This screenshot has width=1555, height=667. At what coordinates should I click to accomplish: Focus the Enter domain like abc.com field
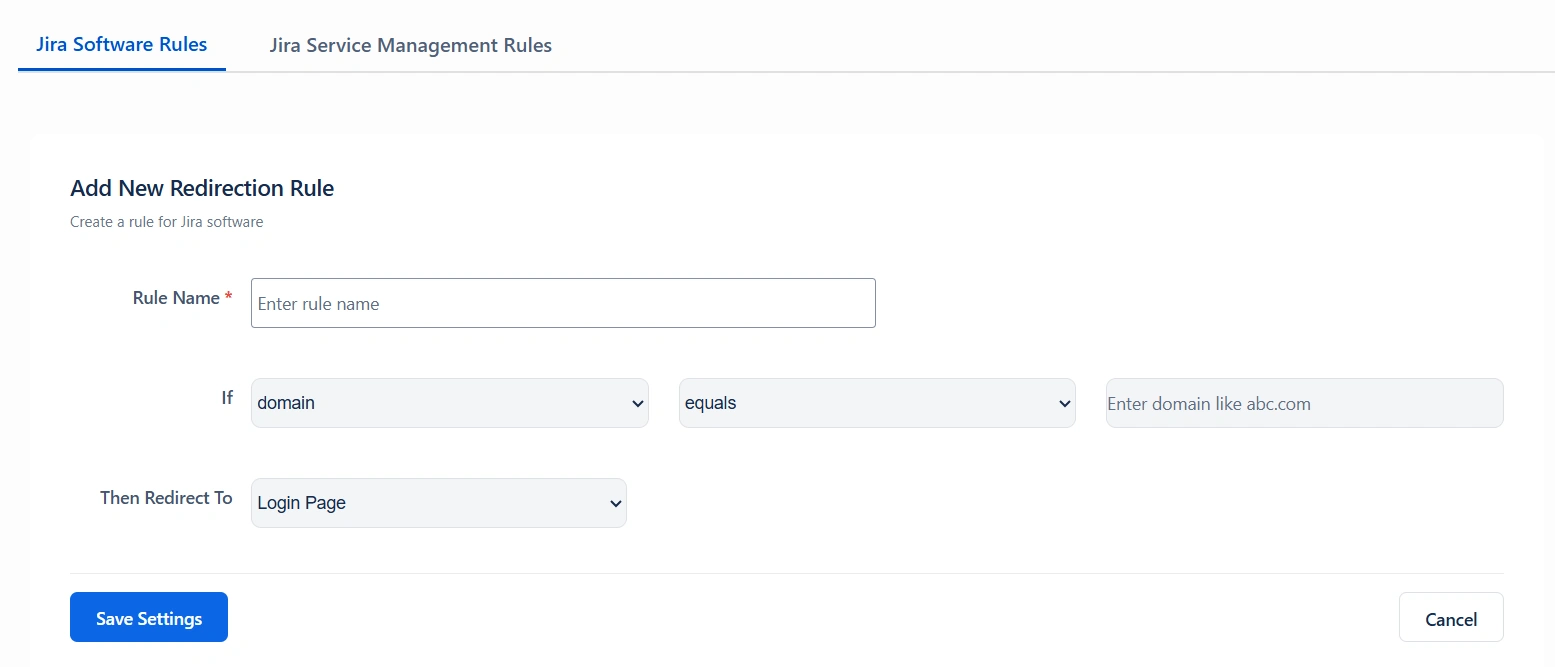tap(1304, 403)
